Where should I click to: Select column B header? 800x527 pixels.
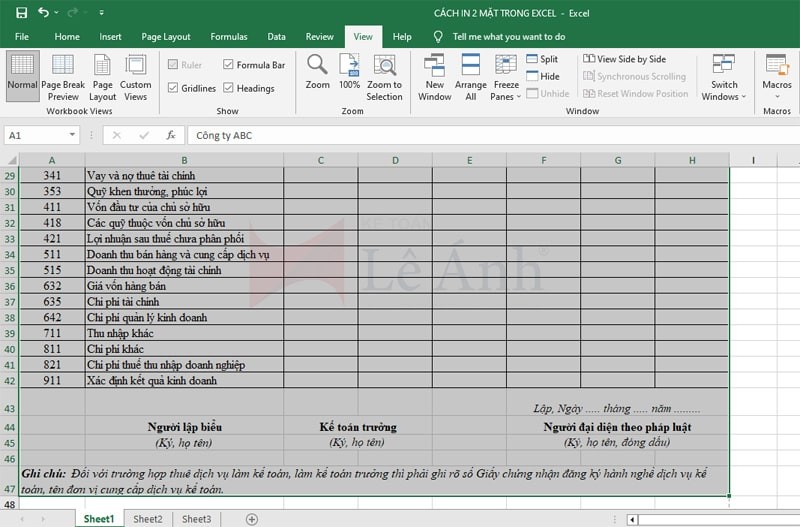click(x=184, y=160)
